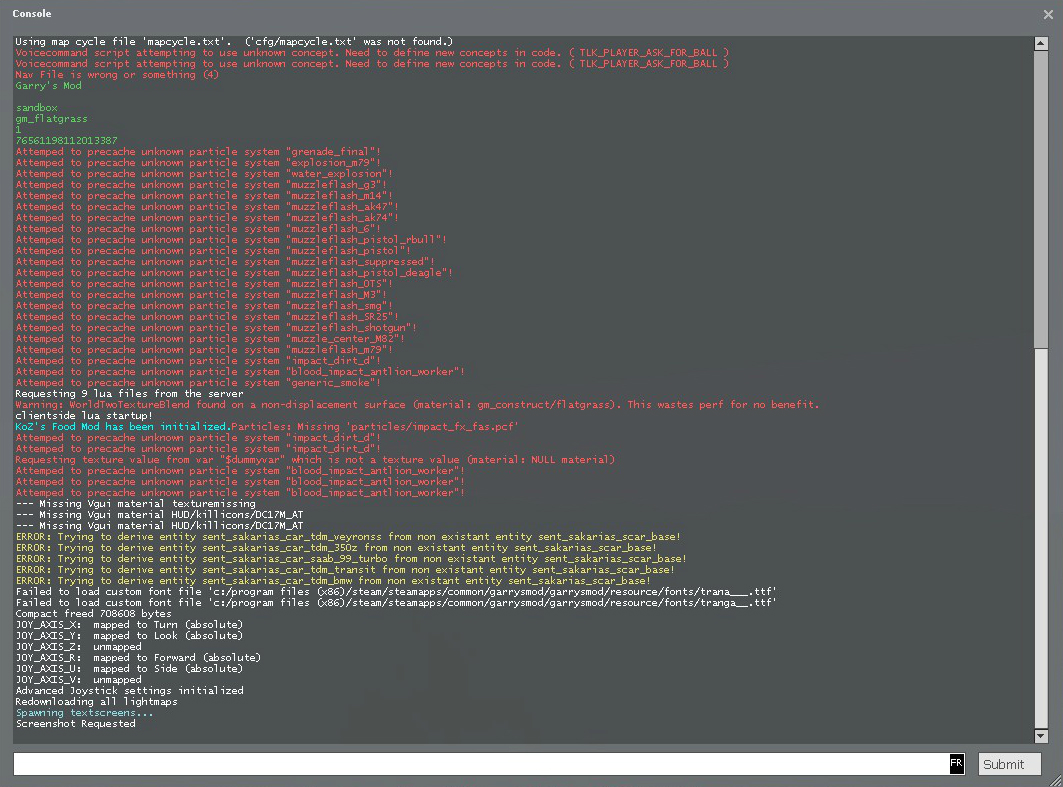Click the FR language indicator
1063x787 pixels.
[956, 763]
